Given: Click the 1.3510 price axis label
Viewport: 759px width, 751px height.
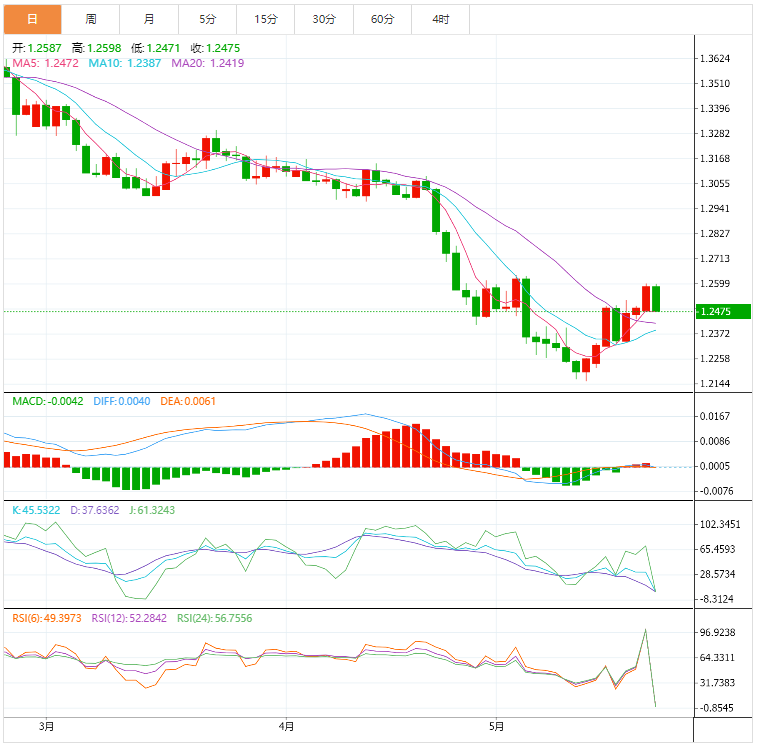Looking at the screenshot, I should [715, 84].
